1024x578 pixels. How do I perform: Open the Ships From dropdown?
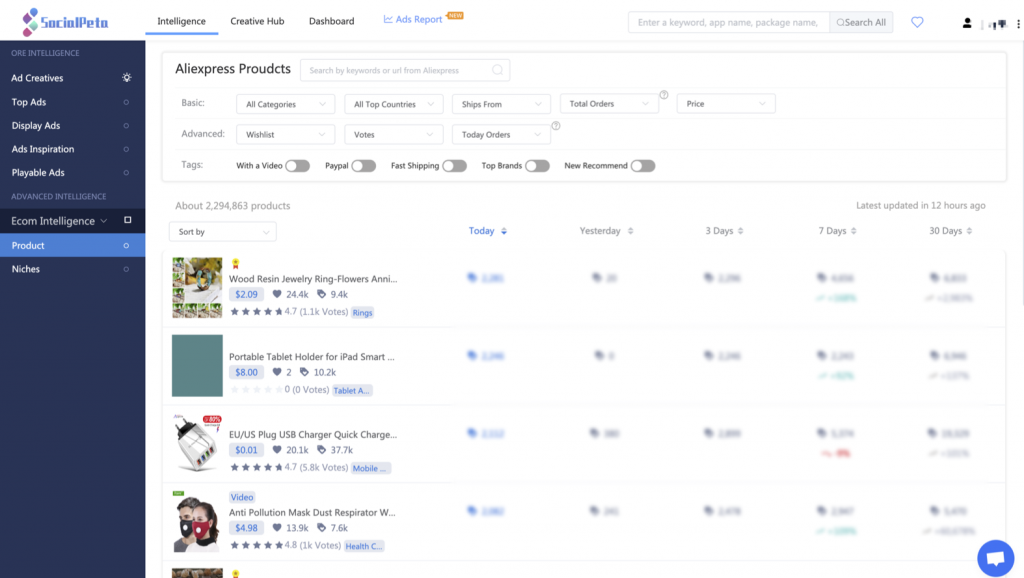pos(501,104)
